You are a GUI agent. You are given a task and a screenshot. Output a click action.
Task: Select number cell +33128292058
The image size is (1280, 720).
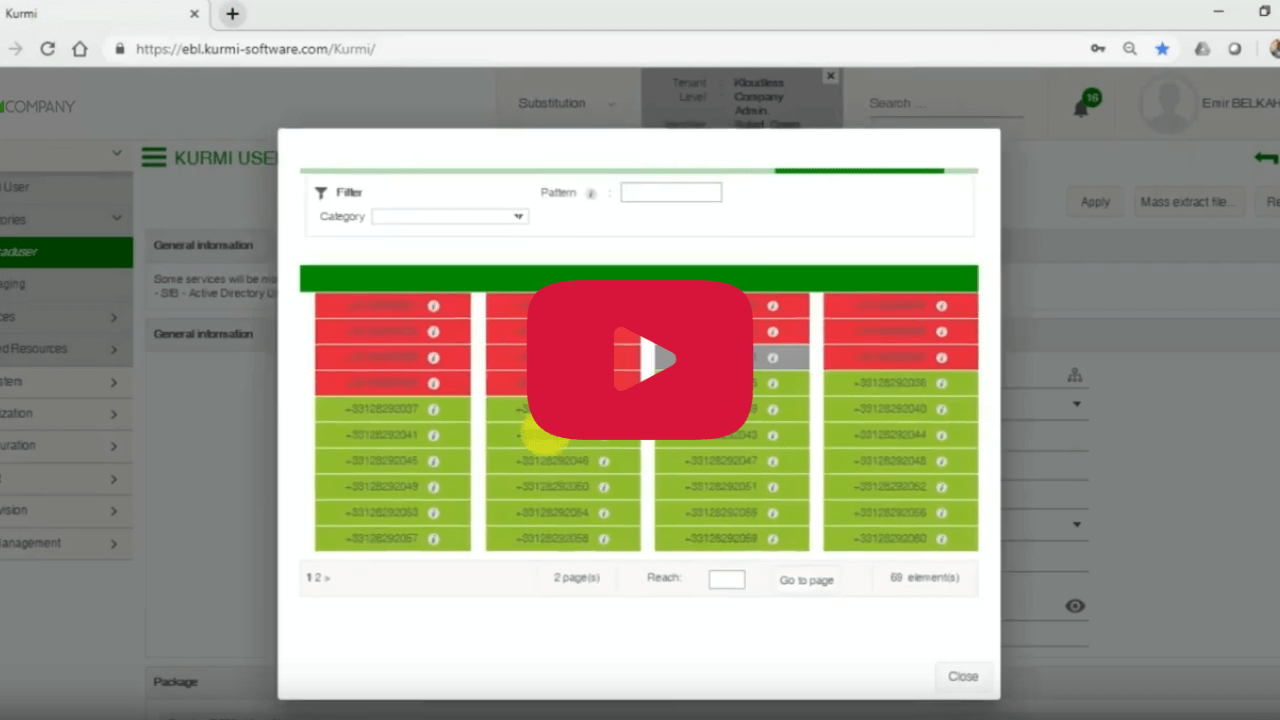[562, 539]
